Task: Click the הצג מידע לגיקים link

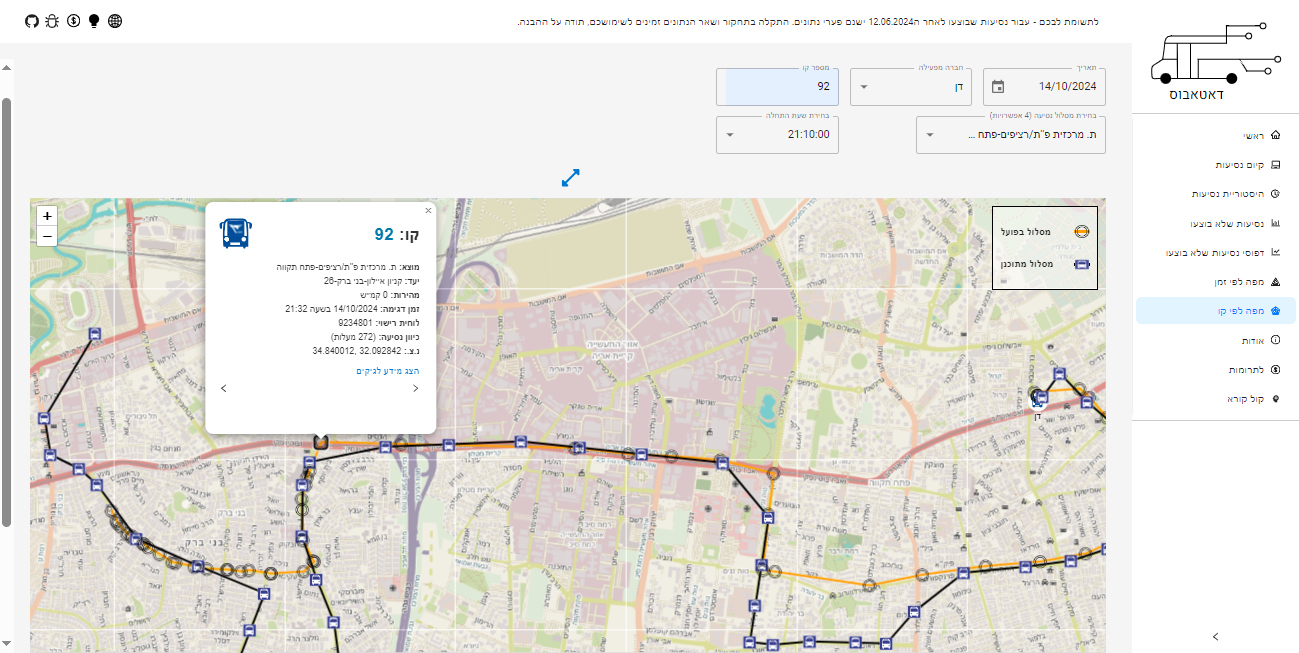Action: click(388, 371)
